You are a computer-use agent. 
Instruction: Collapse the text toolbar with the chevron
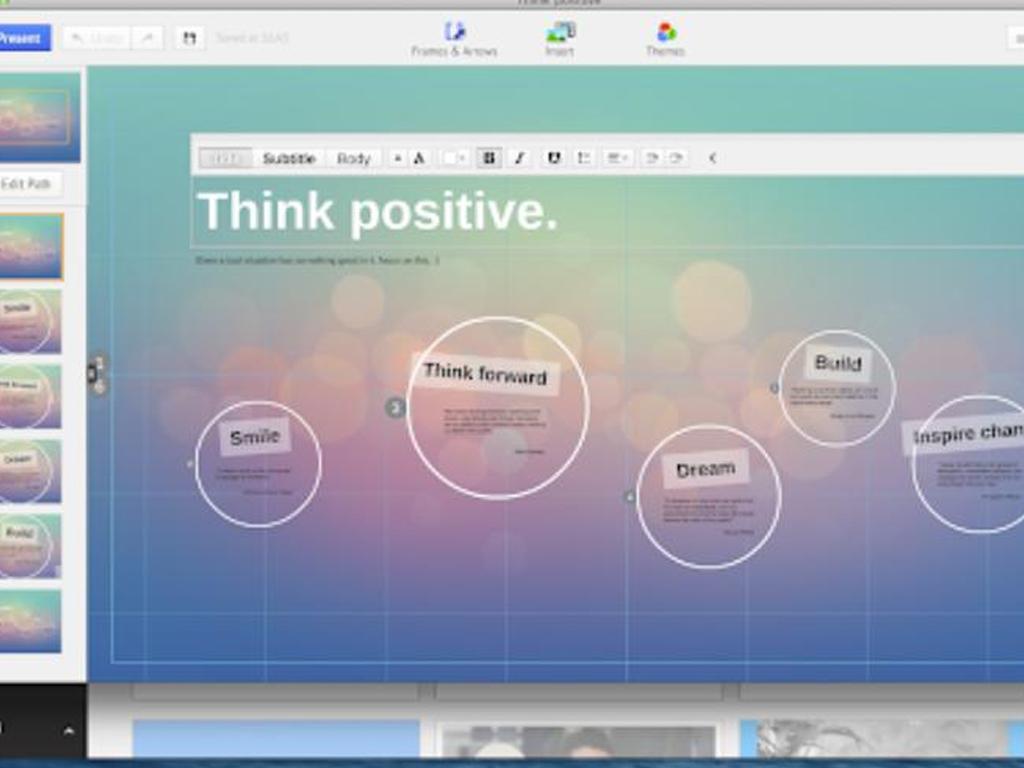coord(712,158)
